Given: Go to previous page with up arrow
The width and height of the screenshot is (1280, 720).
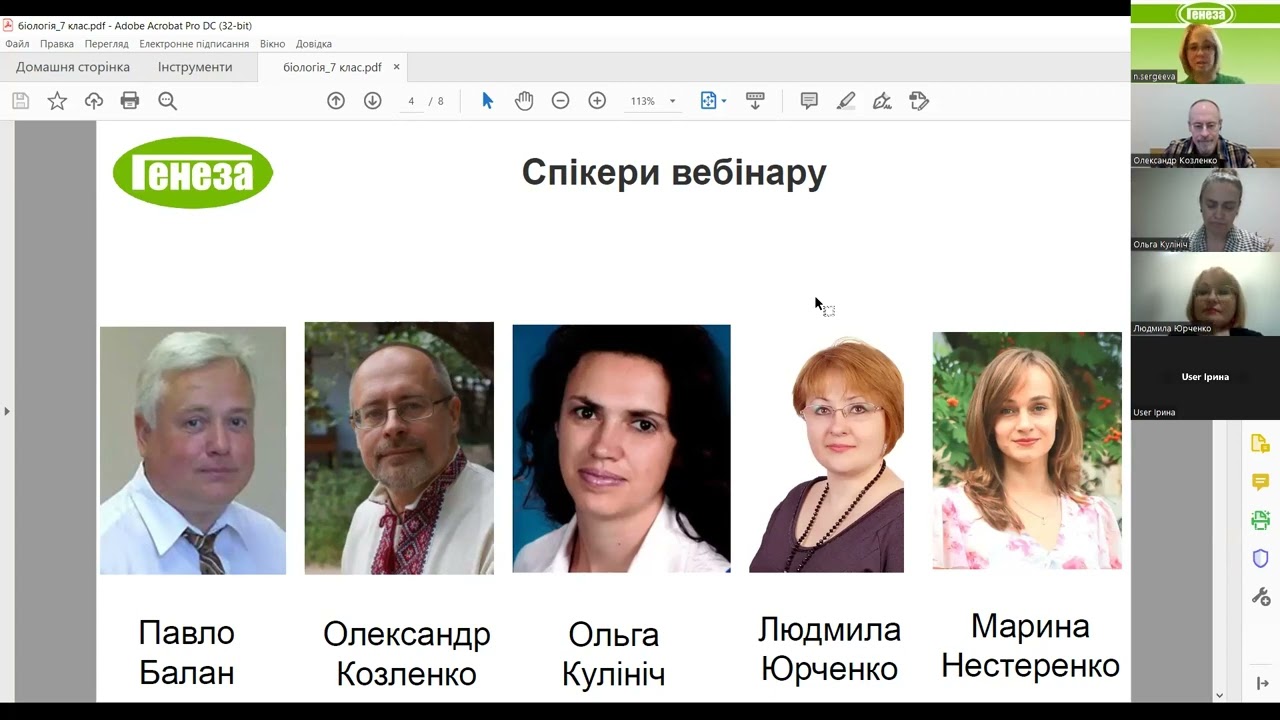Looking at the screenshot, I should 336,101.
